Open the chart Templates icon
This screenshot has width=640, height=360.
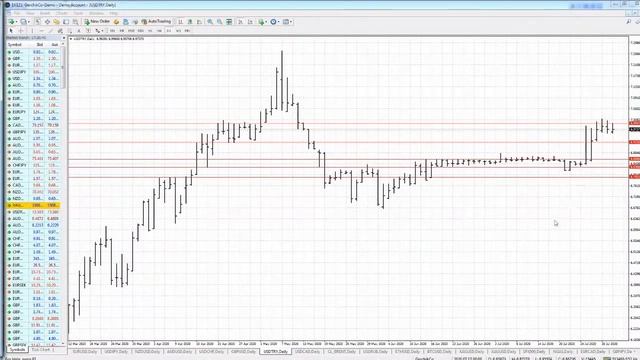(x=286, y=22)
